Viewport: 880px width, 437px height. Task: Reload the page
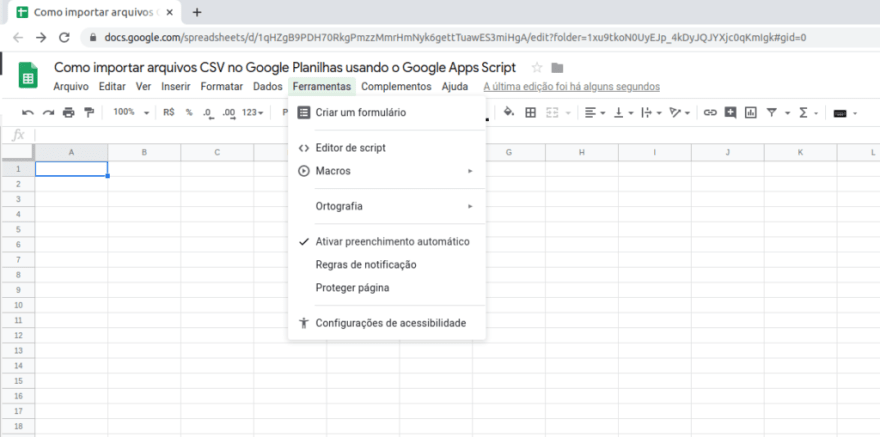tap(65, 38)
